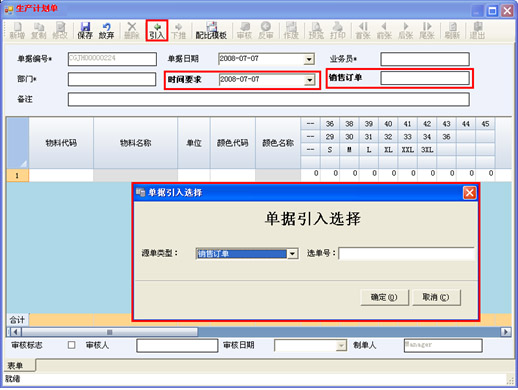
Task: Go to last record with 尾张
Action: coord(427,31)
